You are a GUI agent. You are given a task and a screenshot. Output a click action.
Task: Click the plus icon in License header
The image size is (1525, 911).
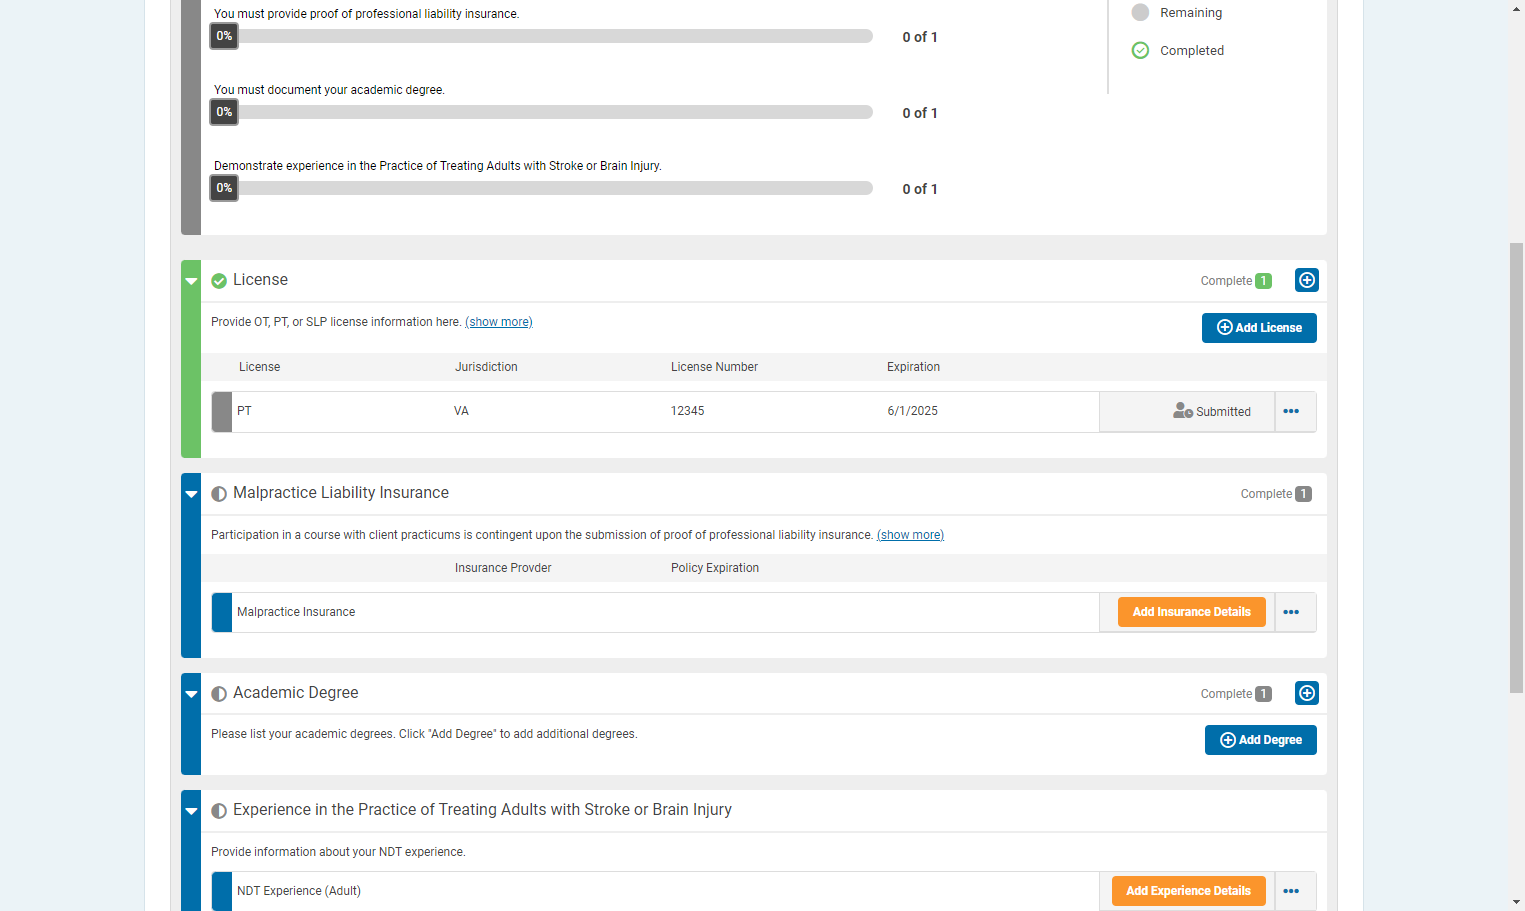[1306, 280]
